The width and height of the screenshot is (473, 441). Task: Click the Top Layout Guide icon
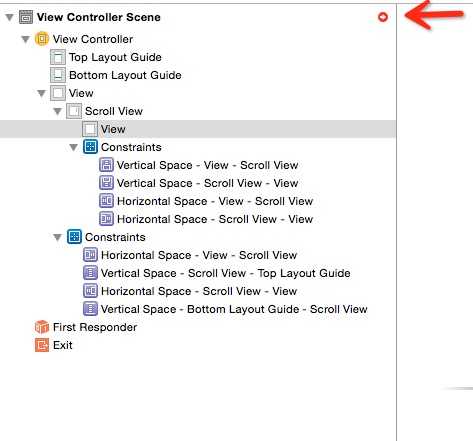click(58, 57)
